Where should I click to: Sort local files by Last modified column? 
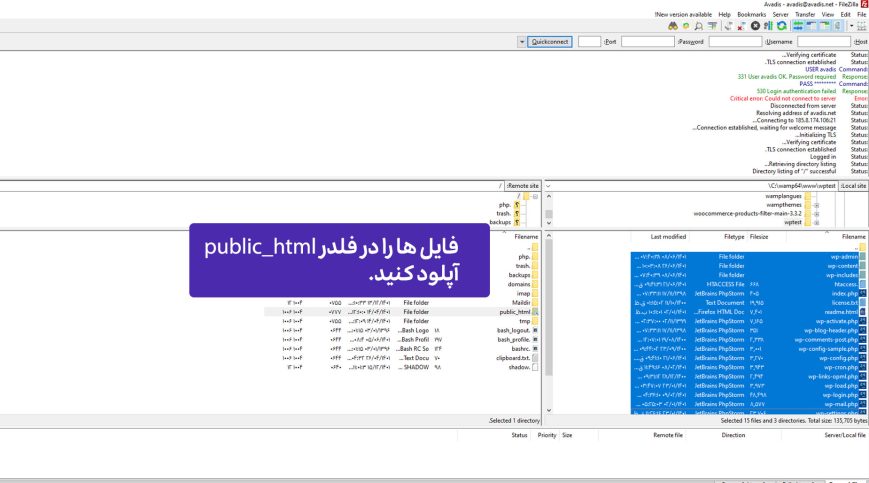click(x=668, y=237)
